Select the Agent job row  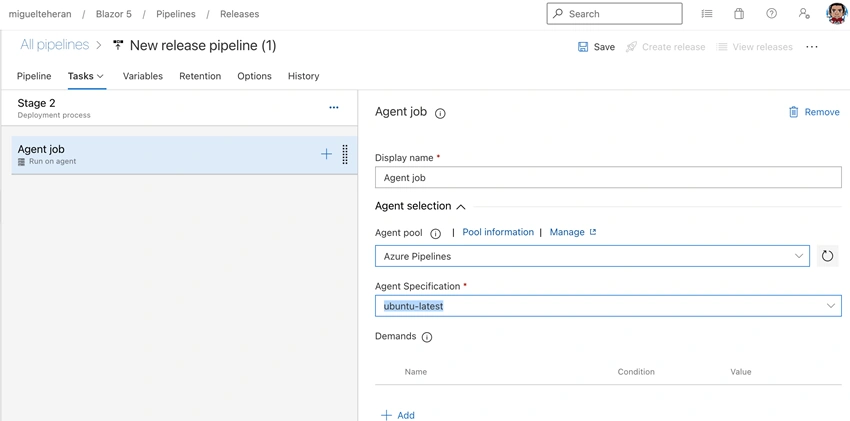click(x=184, y=155)
